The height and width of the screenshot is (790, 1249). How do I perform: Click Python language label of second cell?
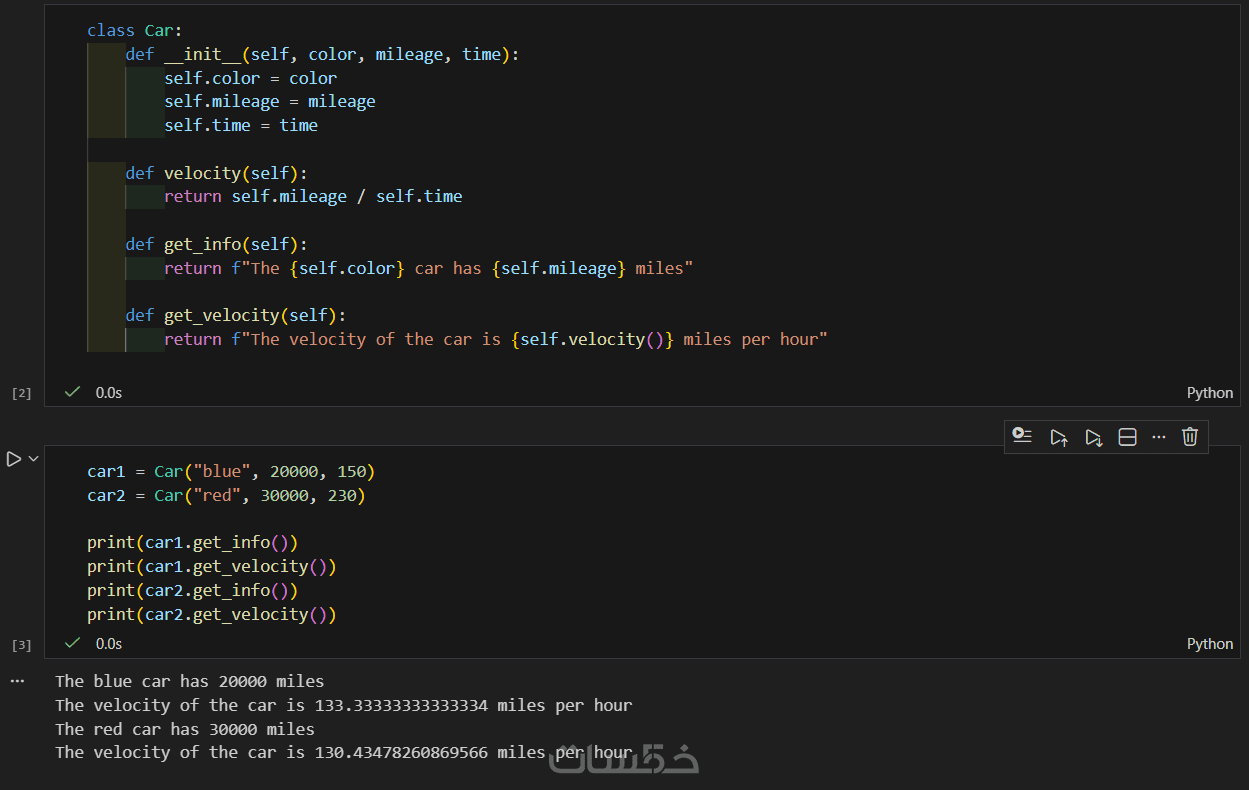[1209, 644]
